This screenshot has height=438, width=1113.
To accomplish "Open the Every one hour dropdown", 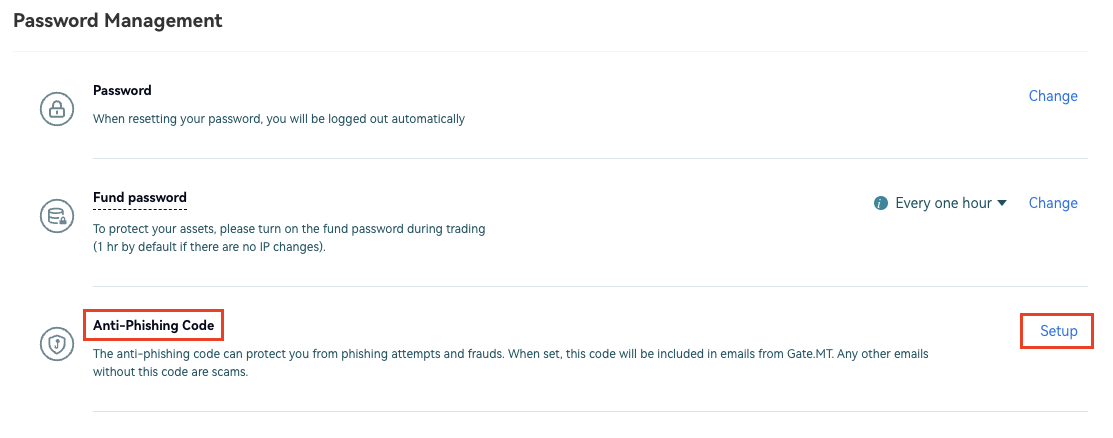I will 943,203.
